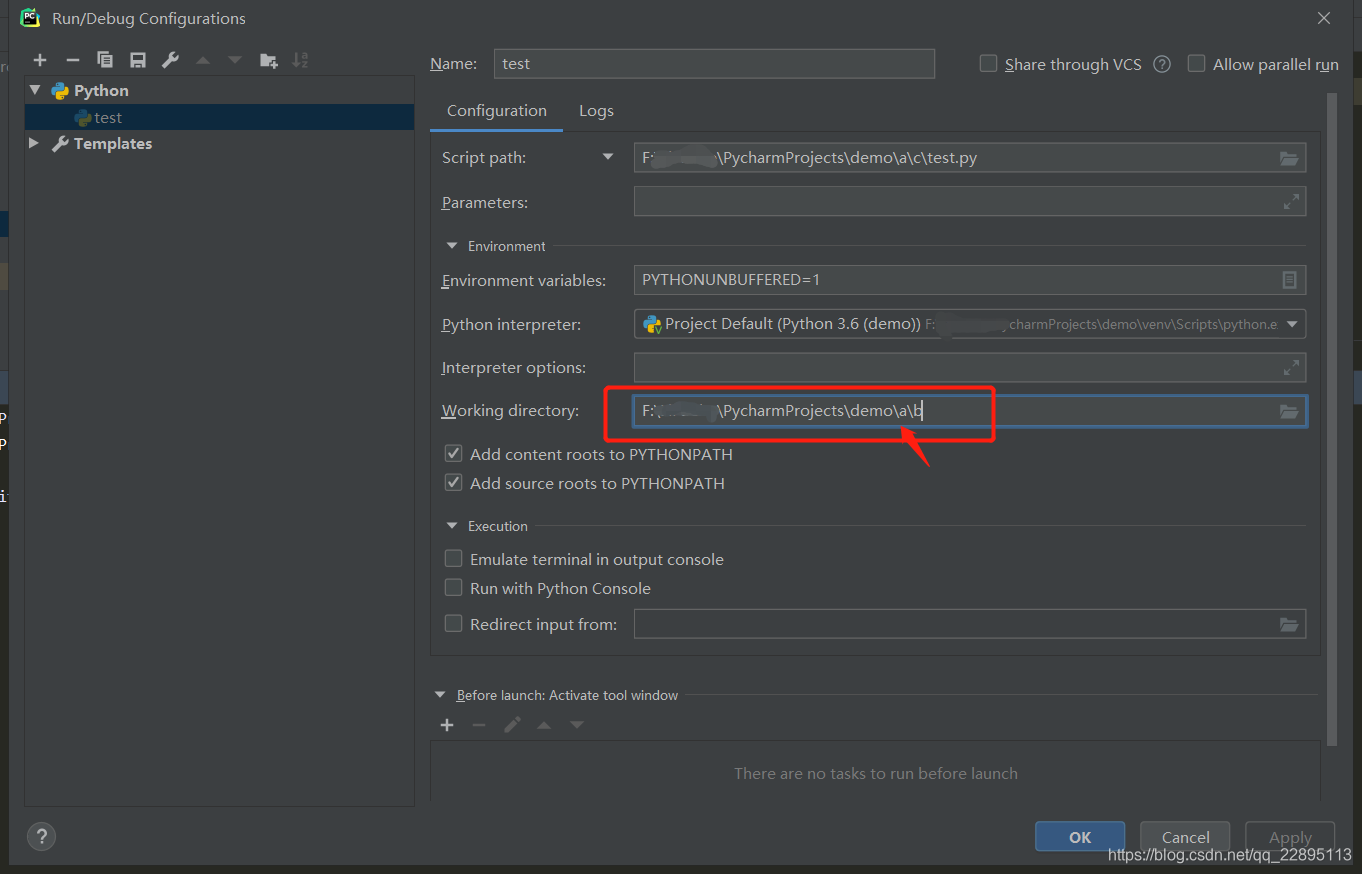Screen dimensions: 1362x874
Task: Uncheck Add source roots to PYTHONPATH
Action: pos(453,483)
